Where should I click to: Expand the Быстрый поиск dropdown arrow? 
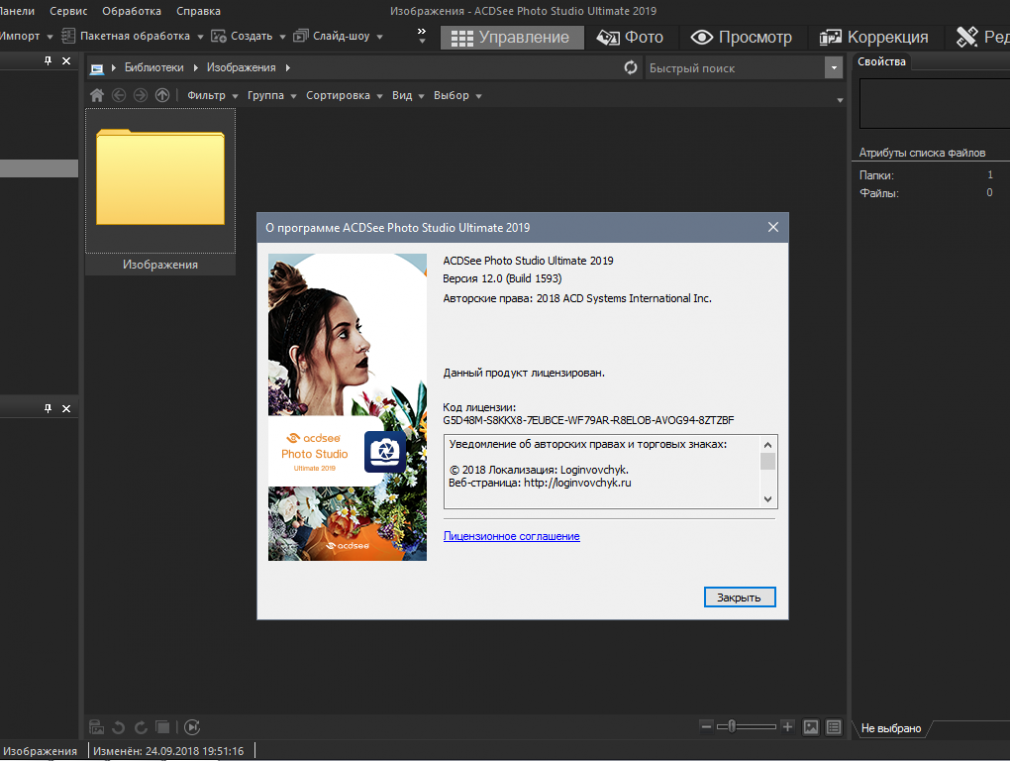834,68
